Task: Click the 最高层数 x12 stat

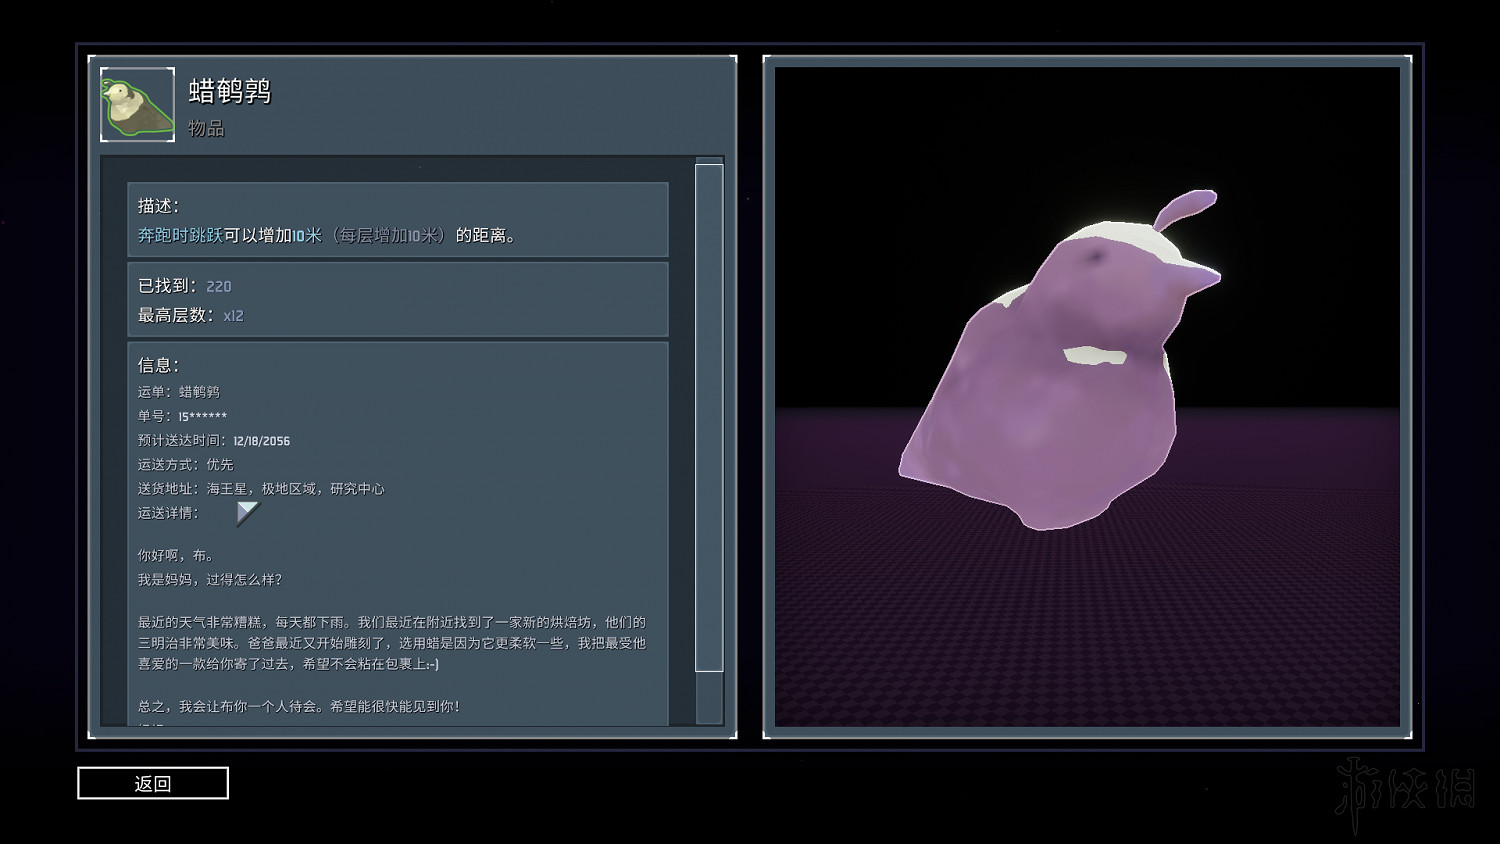Action: pos(233,316)
